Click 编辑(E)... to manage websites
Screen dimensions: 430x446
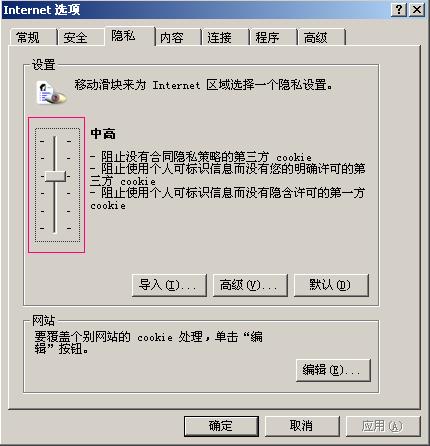(333, 370)
